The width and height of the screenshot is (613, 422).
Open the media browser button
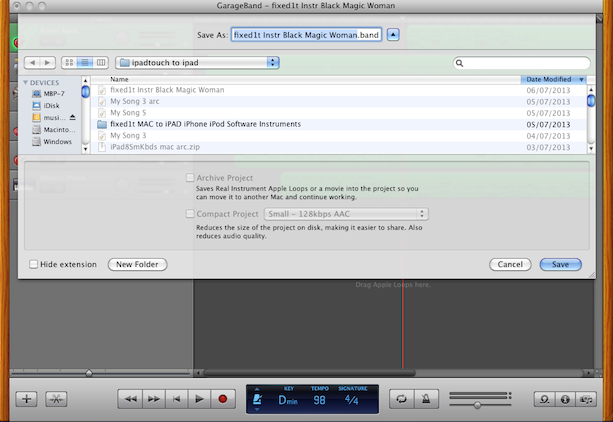(586, 399)
